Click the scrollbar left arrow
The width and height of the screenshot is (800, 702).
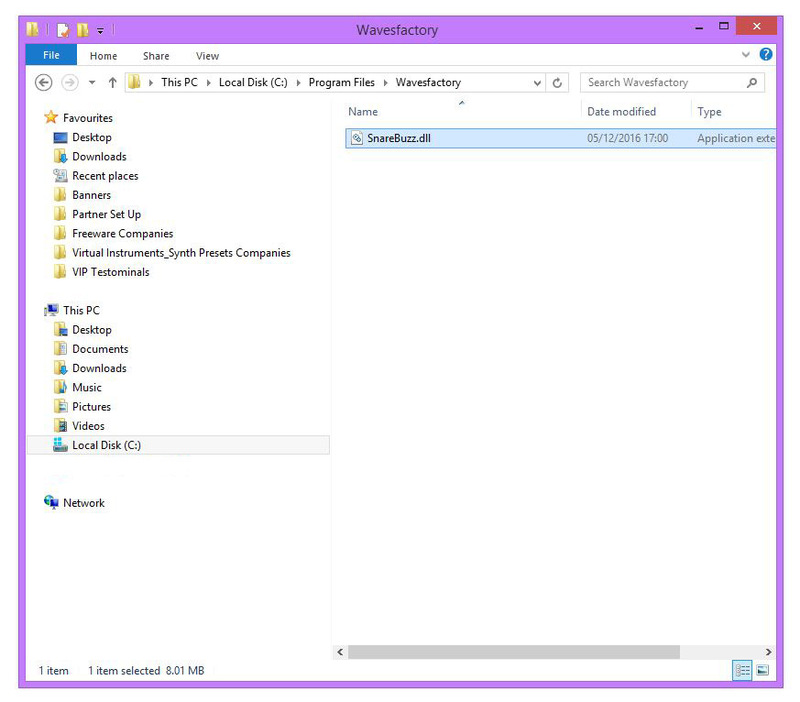click(x=340, y=652)
